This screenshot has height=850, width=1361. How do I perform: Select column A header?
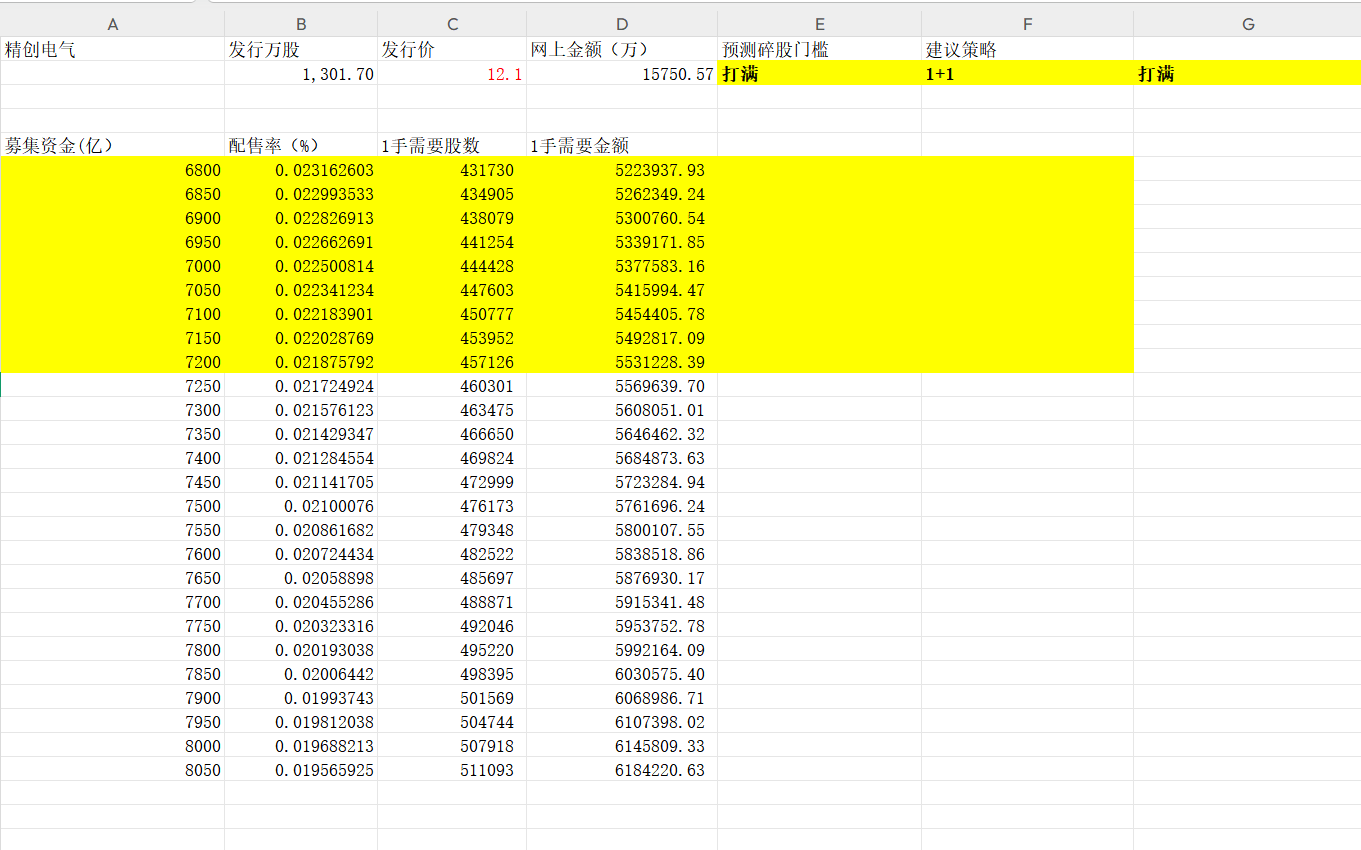112,24
